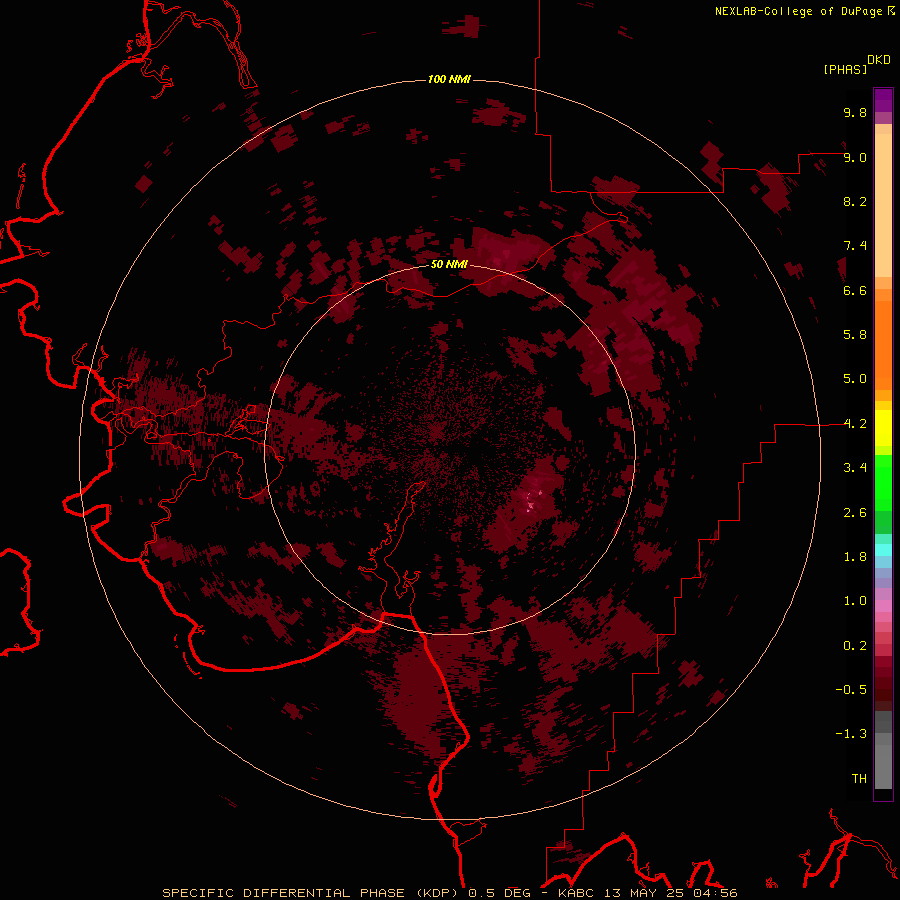Click the SPECIFIC DIFFERENTIAL PHASE (KDP) caption text

(313, 893)
